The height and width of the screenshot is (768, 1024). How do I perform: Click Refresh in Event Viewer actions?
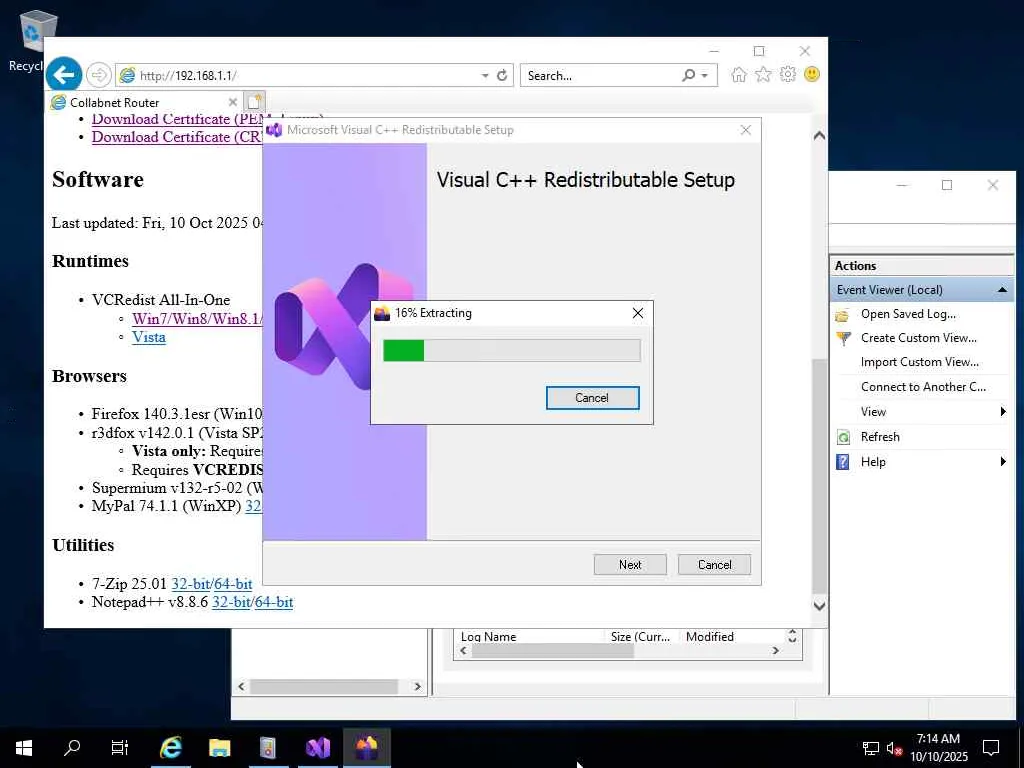coord(880,436)
